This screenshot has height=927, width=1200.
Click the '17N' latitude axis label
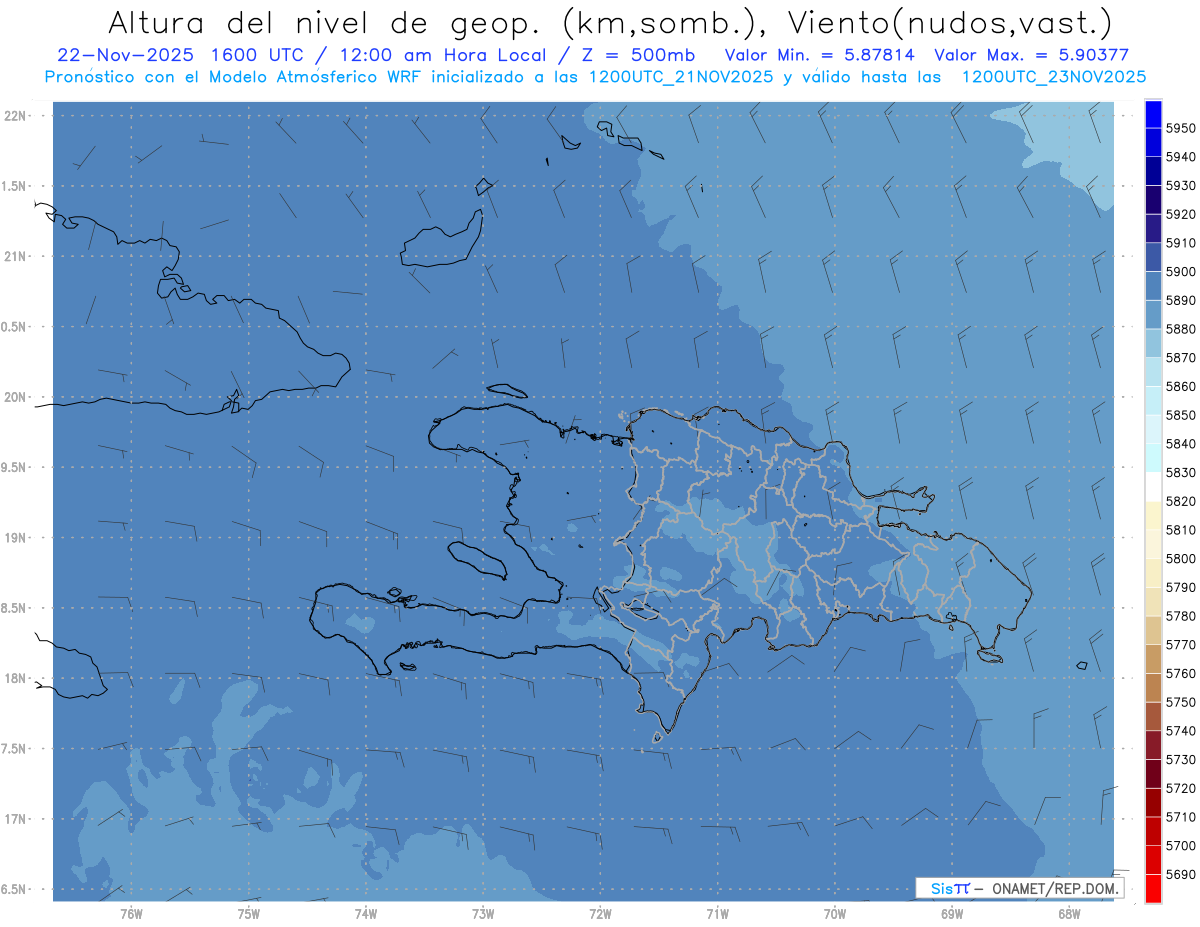pyautogui.click(x=14, y=819)
